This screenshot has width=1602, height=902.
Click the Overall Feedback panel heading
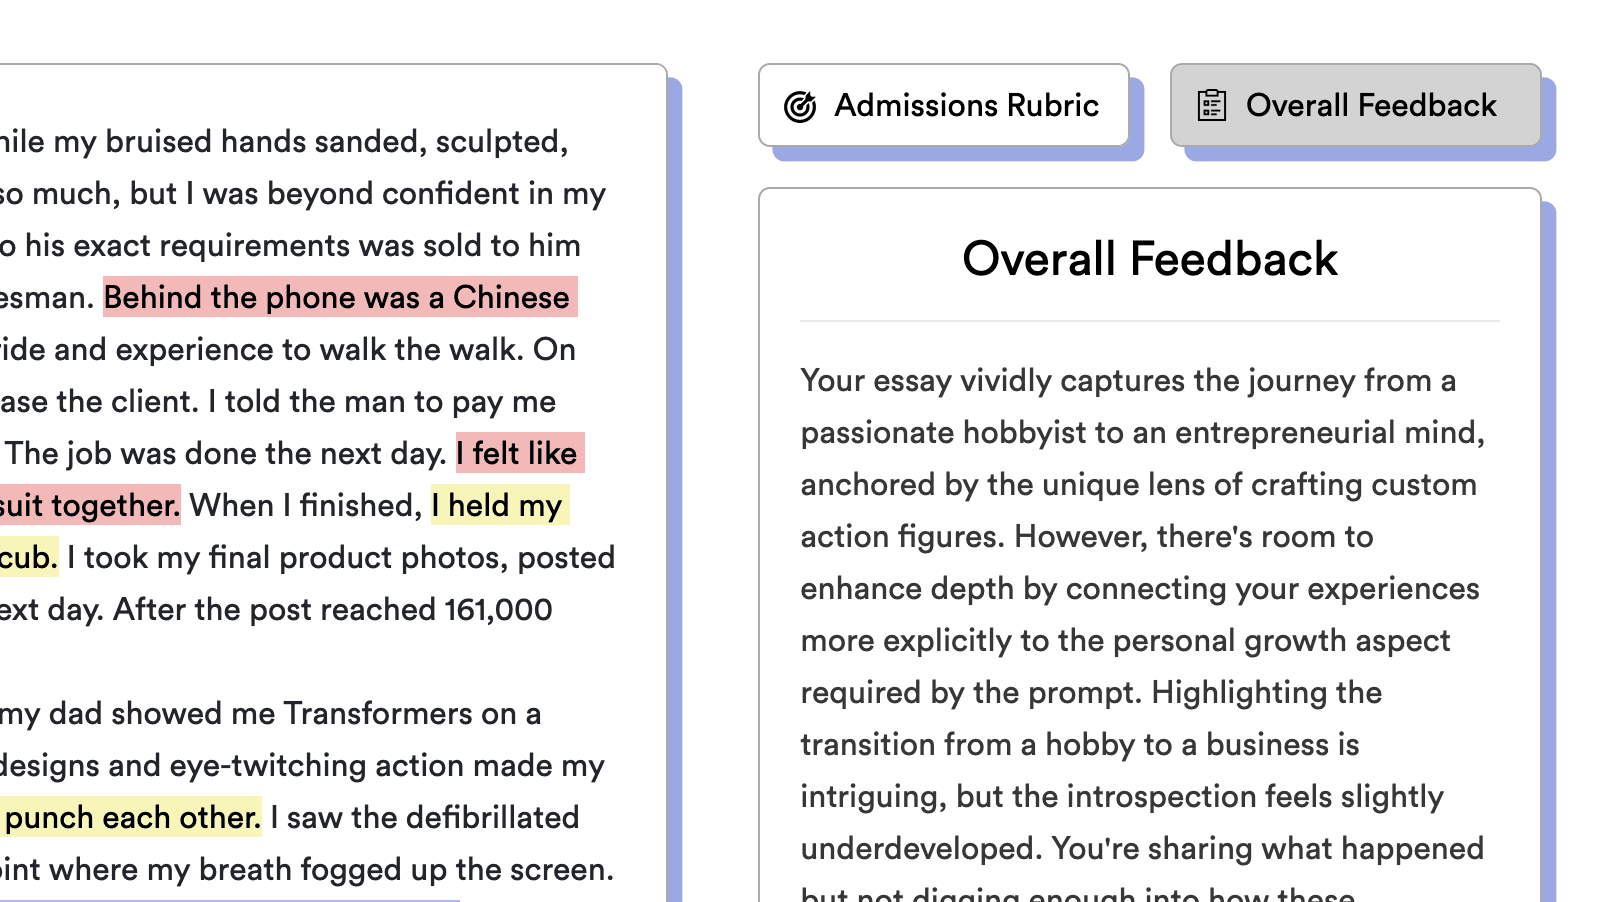[x=1150, y=259]
